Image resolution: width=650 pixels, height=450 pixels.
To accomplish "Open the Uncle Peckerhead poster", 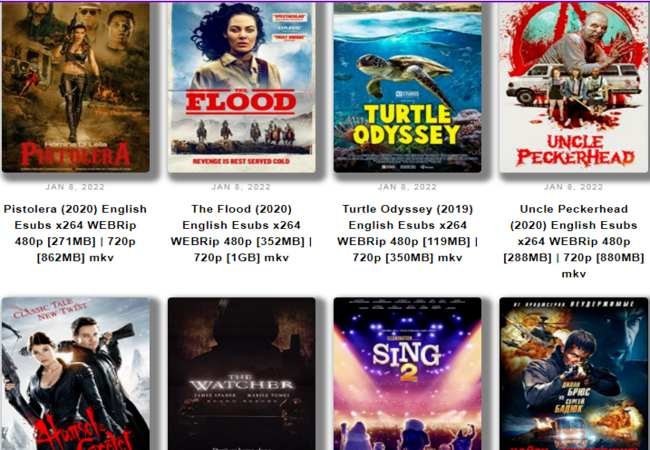I will coord(574,87).
